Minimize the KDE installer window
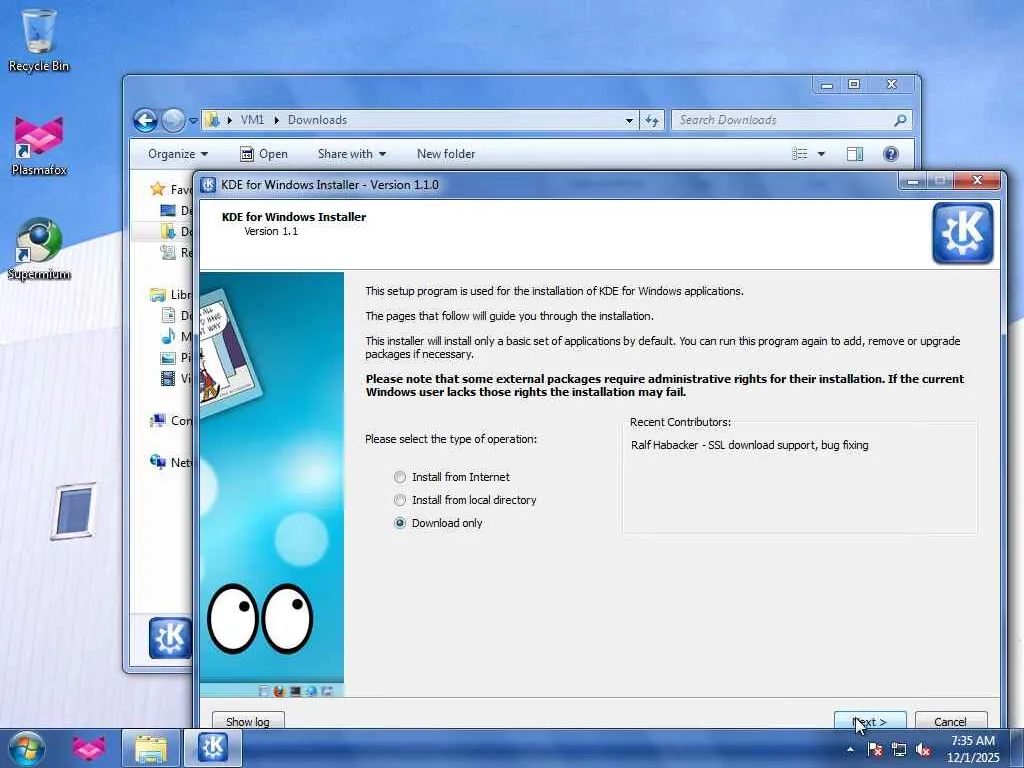Viewport: 1024px width, 768px height. point(913,181)
